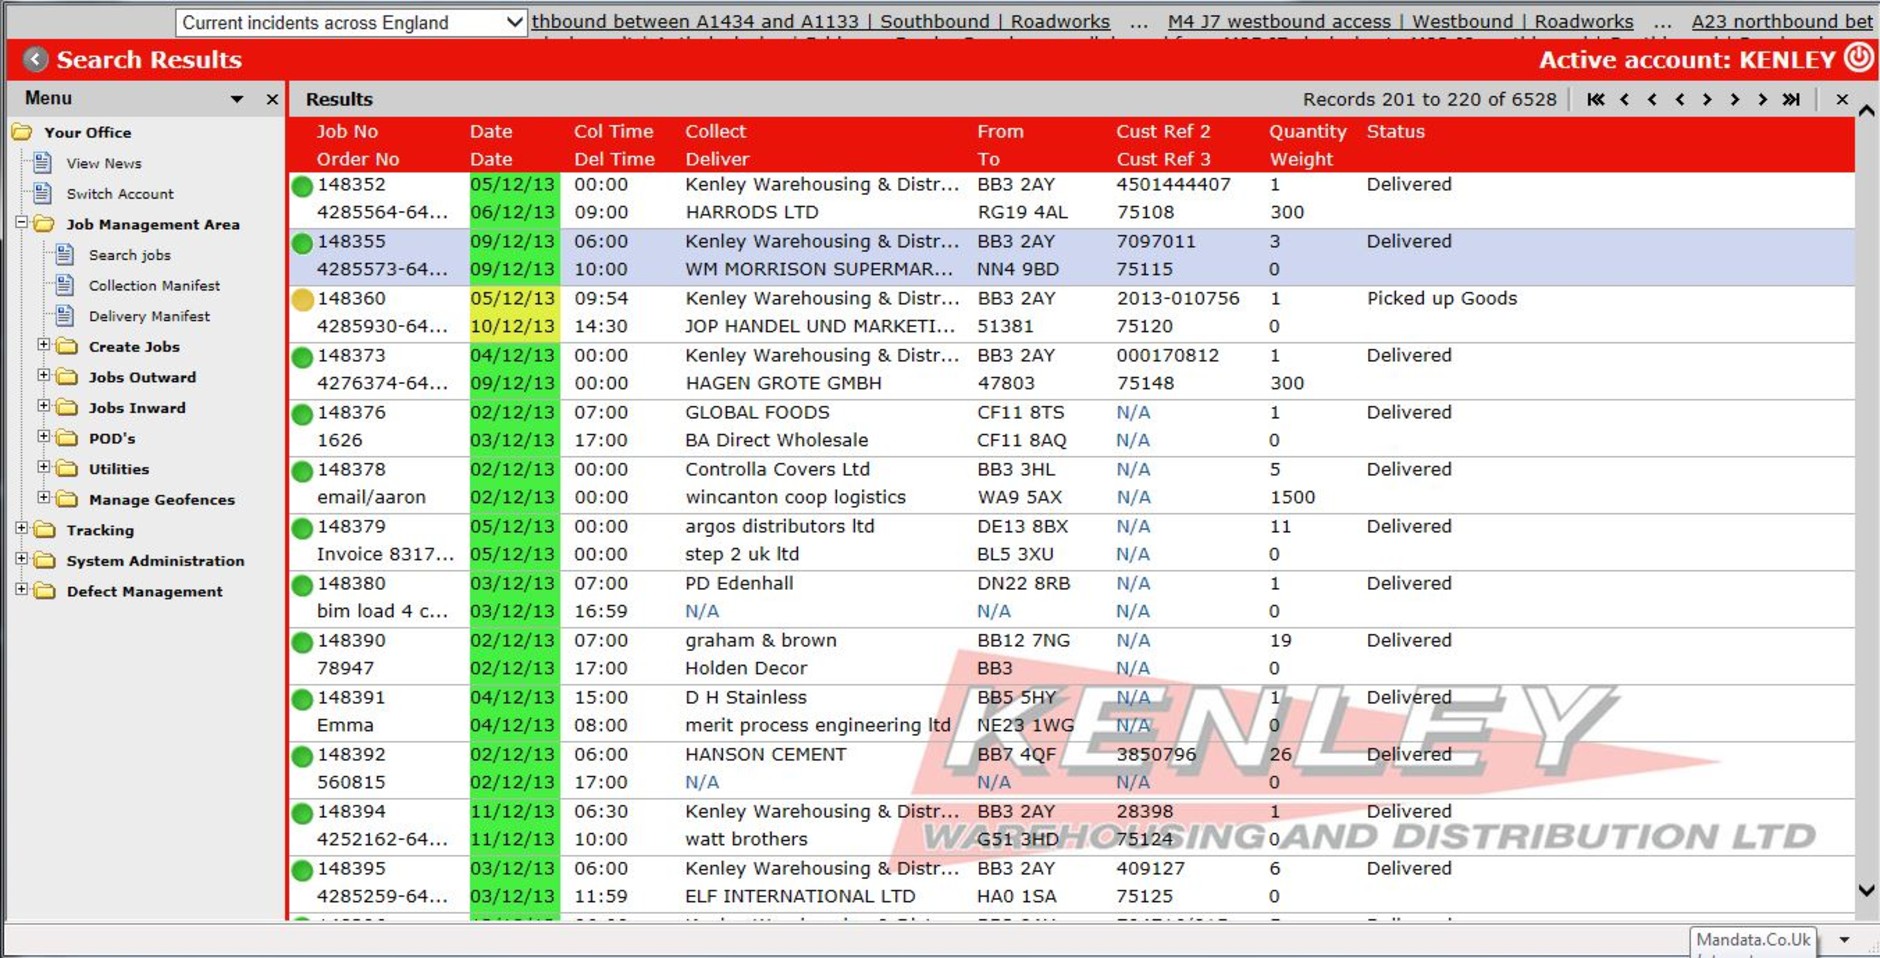Click the green status dot for job 148392
Screen dimensions: 1880x958
tap(302, 756)
